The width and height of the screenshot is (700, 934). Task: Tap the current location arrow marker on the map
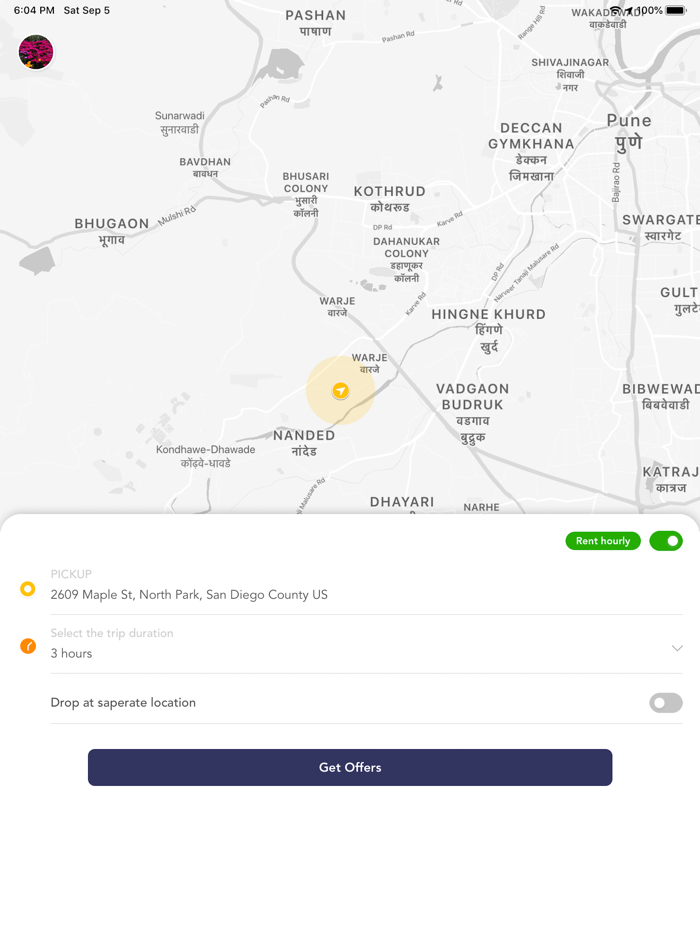340,391
